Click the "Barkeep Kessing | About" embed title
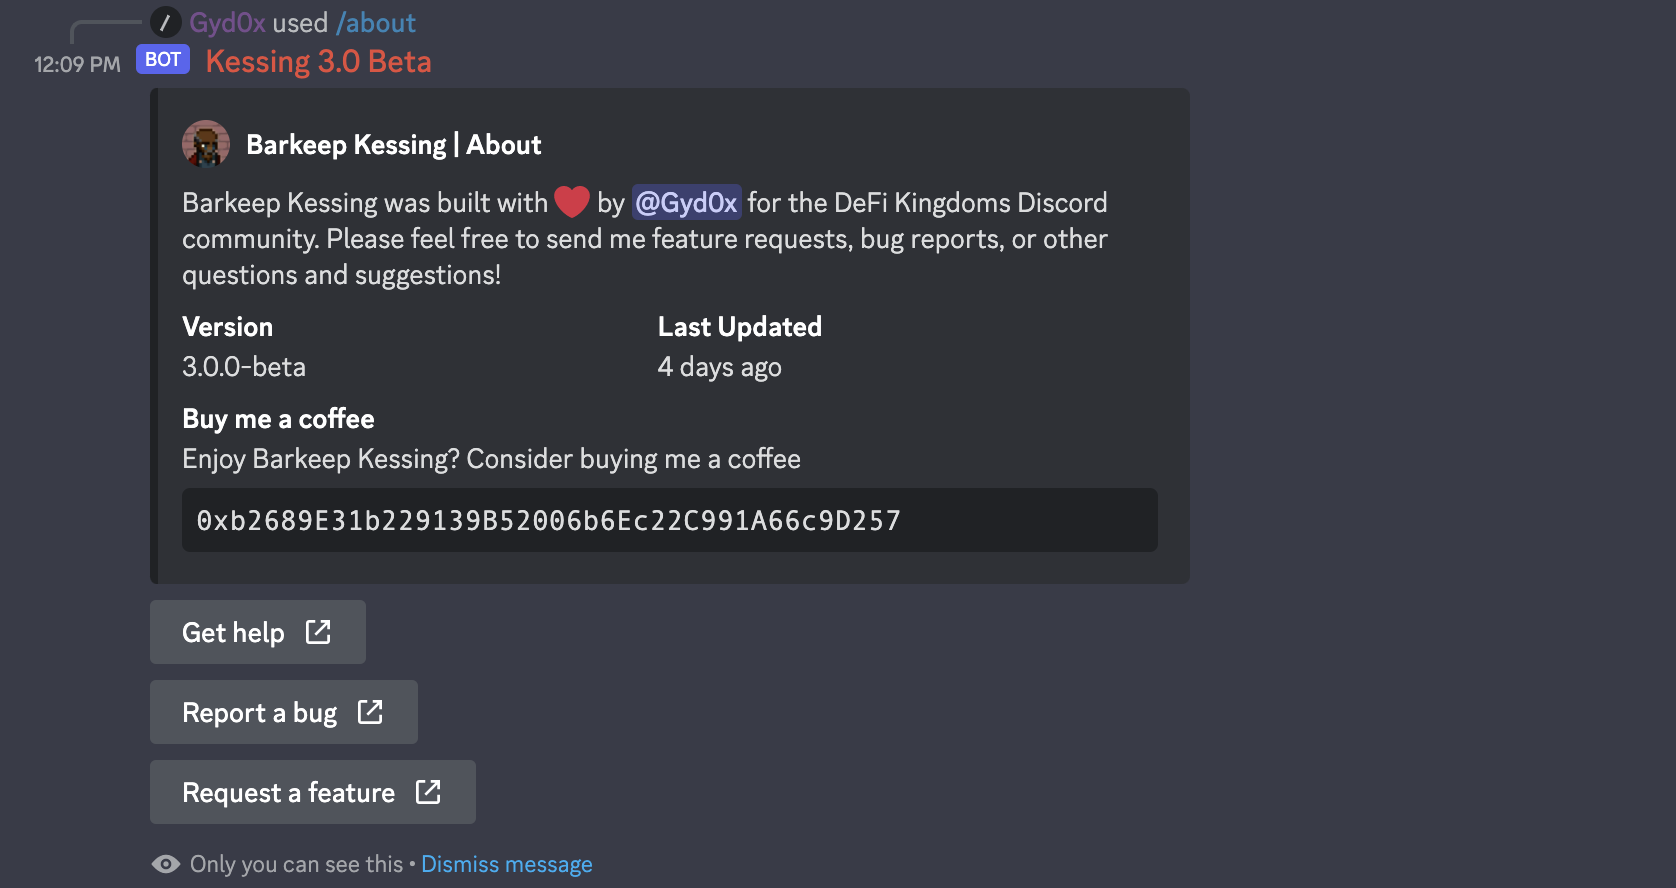 point(393,145)
